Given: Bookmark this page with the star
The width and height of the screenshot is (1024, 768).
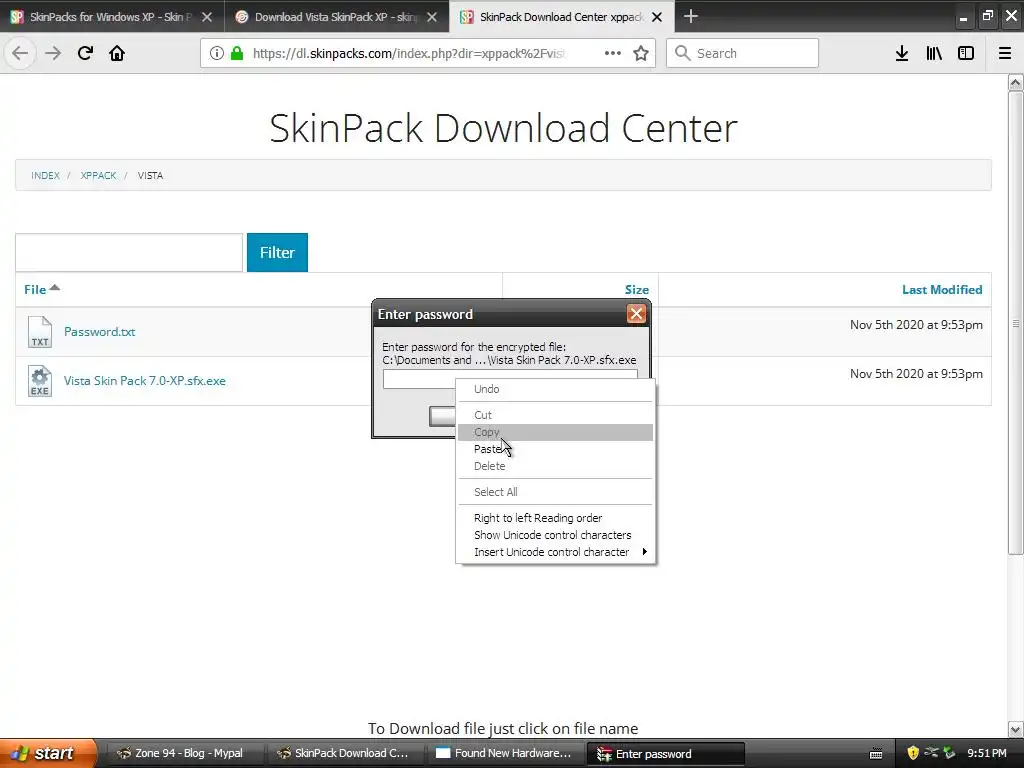Looking at the screenshot, I should [641, 53].
